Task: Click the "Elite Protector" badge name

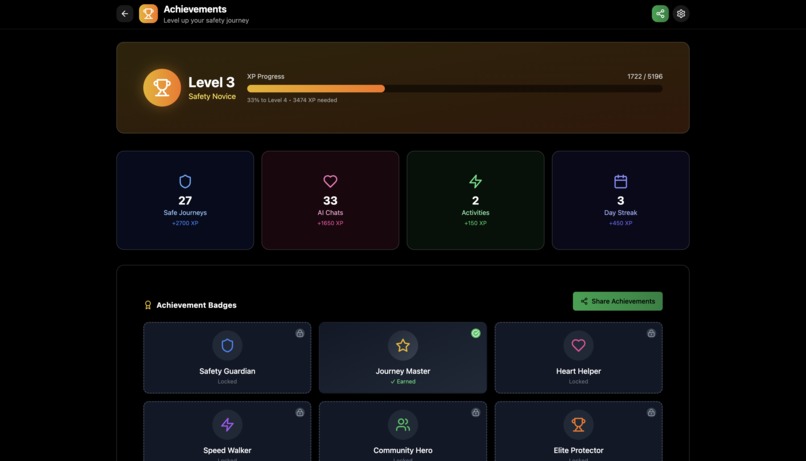Action: [578, 450]
